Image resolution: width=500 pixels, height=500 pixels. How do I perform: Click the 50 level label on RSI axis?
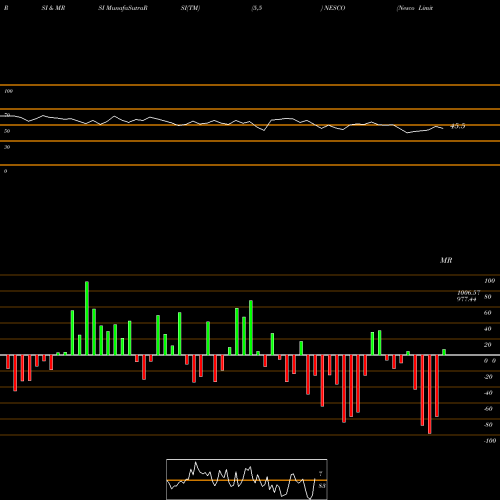click(7, 131)
